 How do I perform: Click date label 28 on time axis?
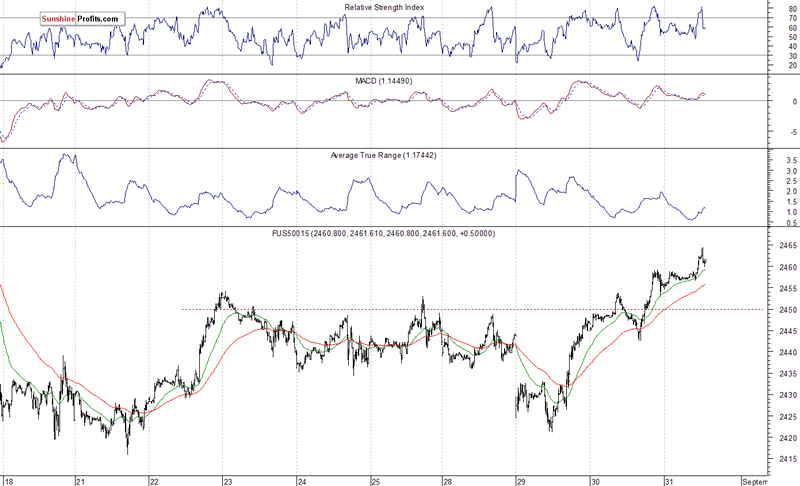coord(447,479)
